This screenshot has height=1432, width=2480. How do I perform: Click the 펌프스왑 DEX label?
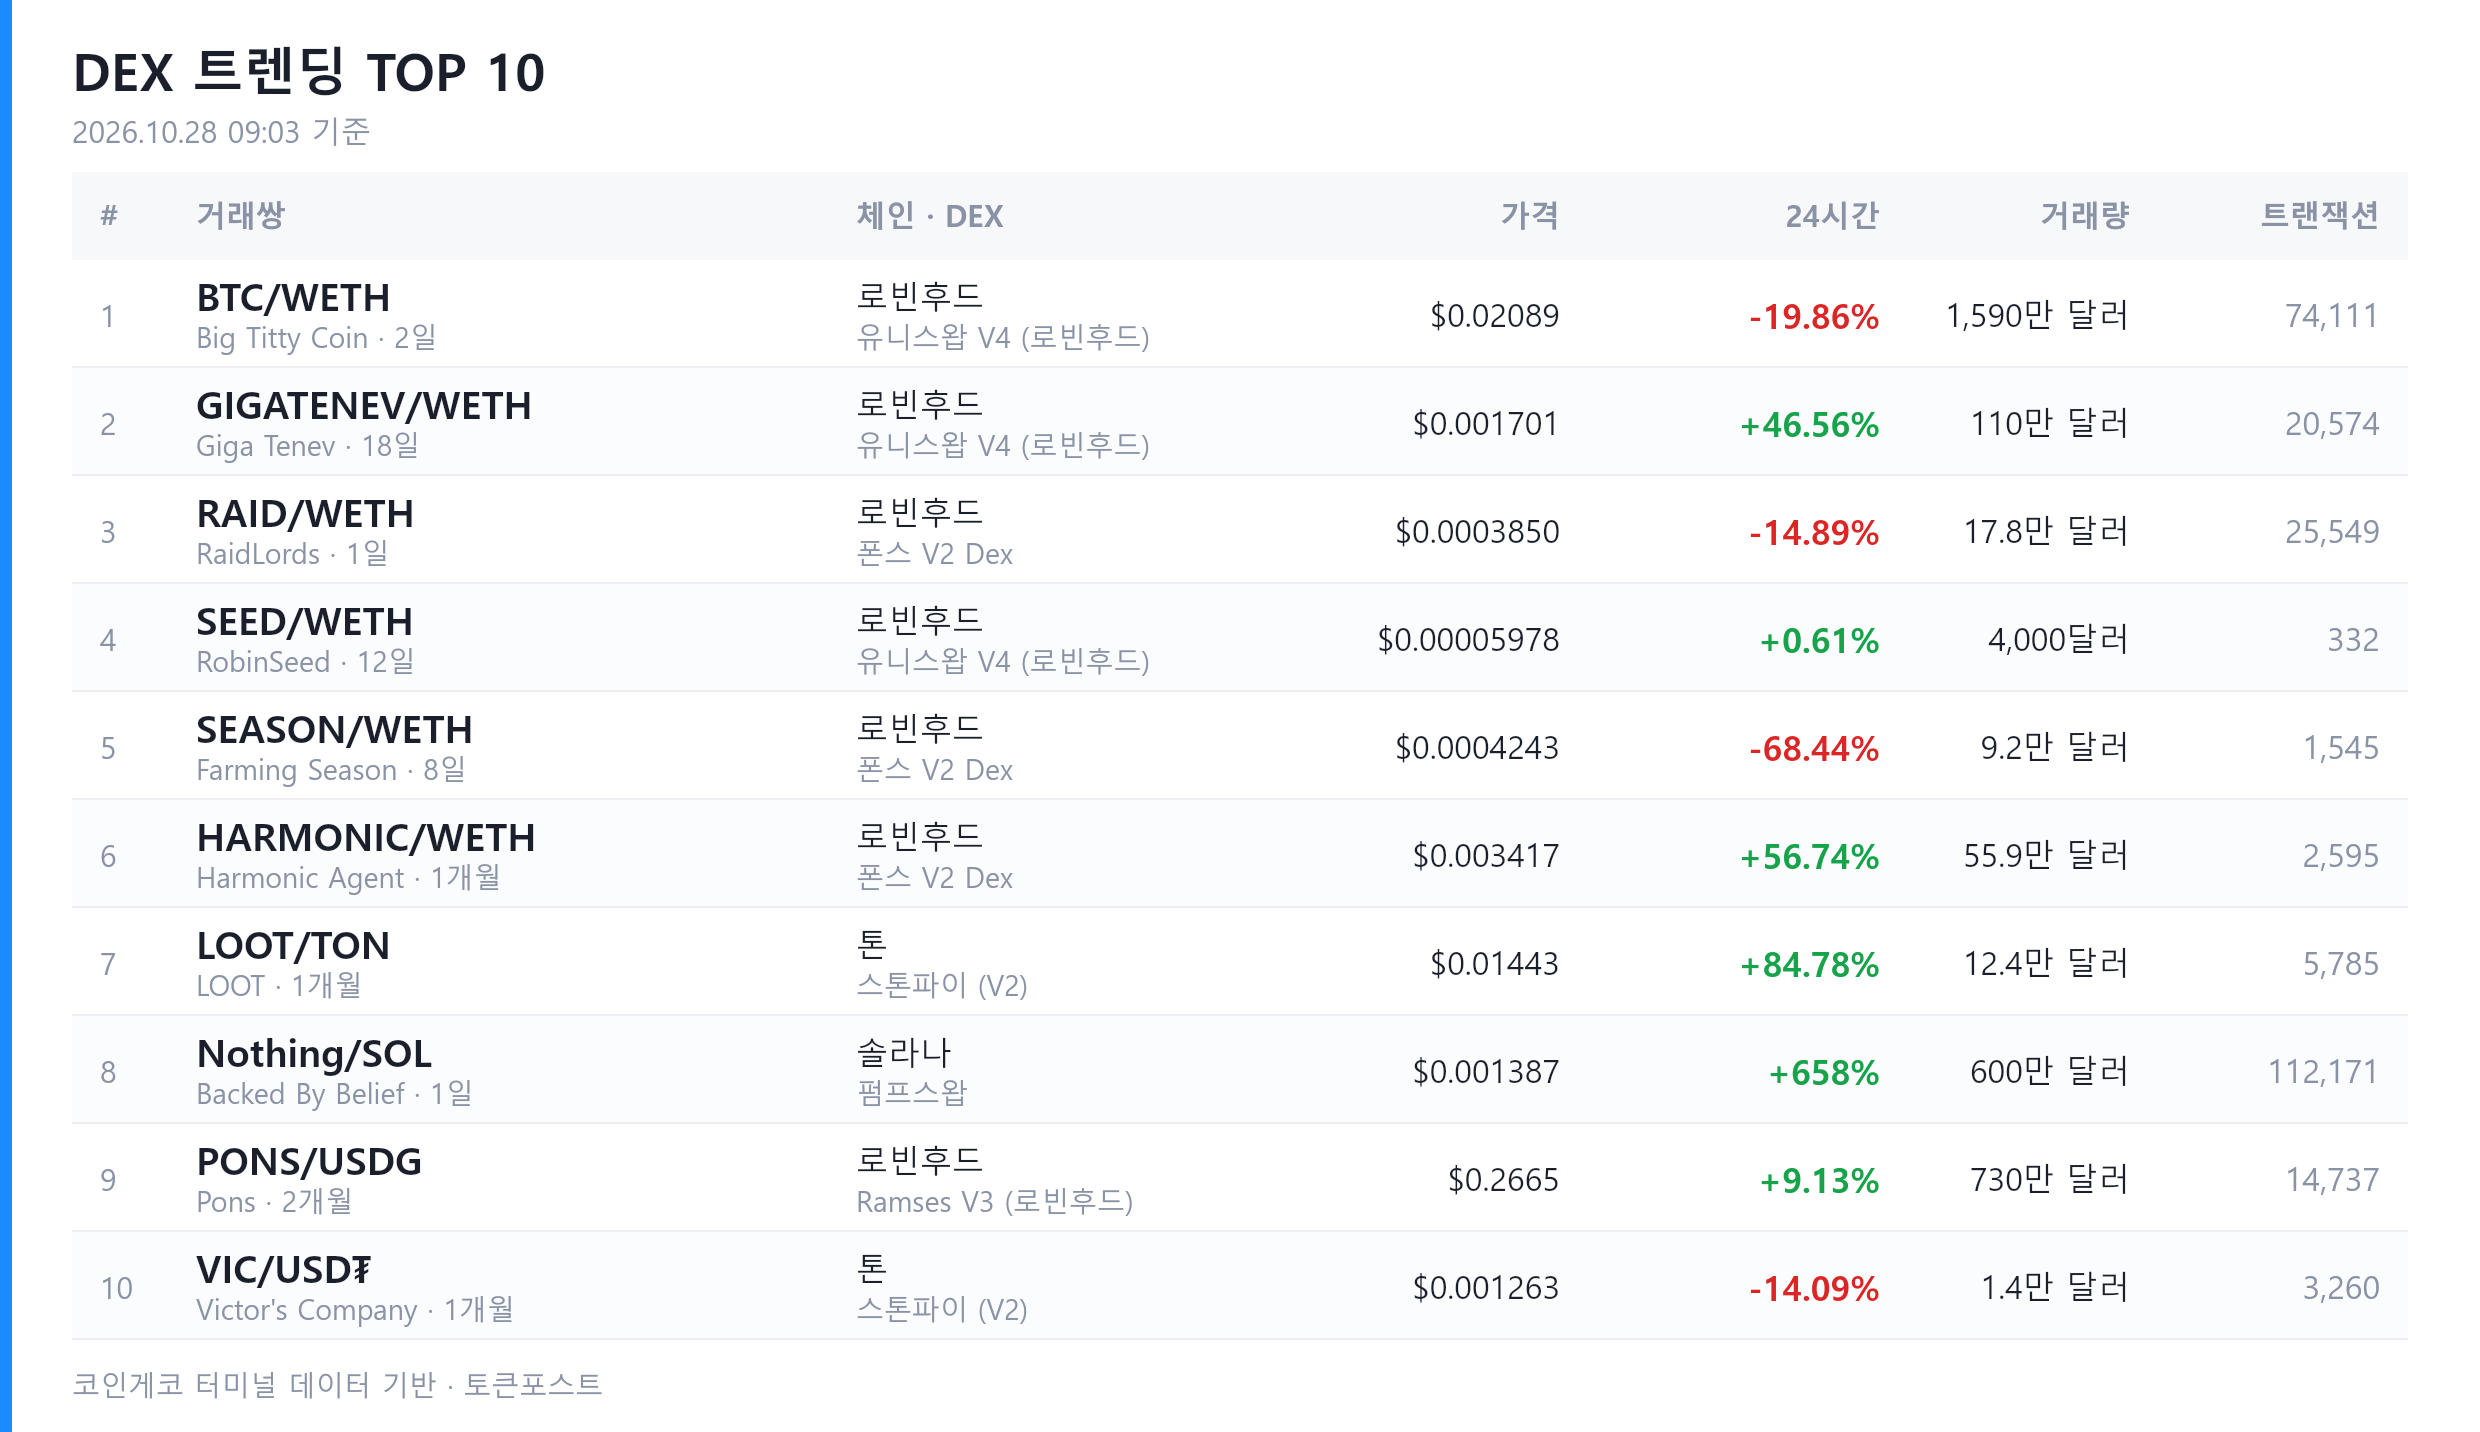coord(911,1093)
